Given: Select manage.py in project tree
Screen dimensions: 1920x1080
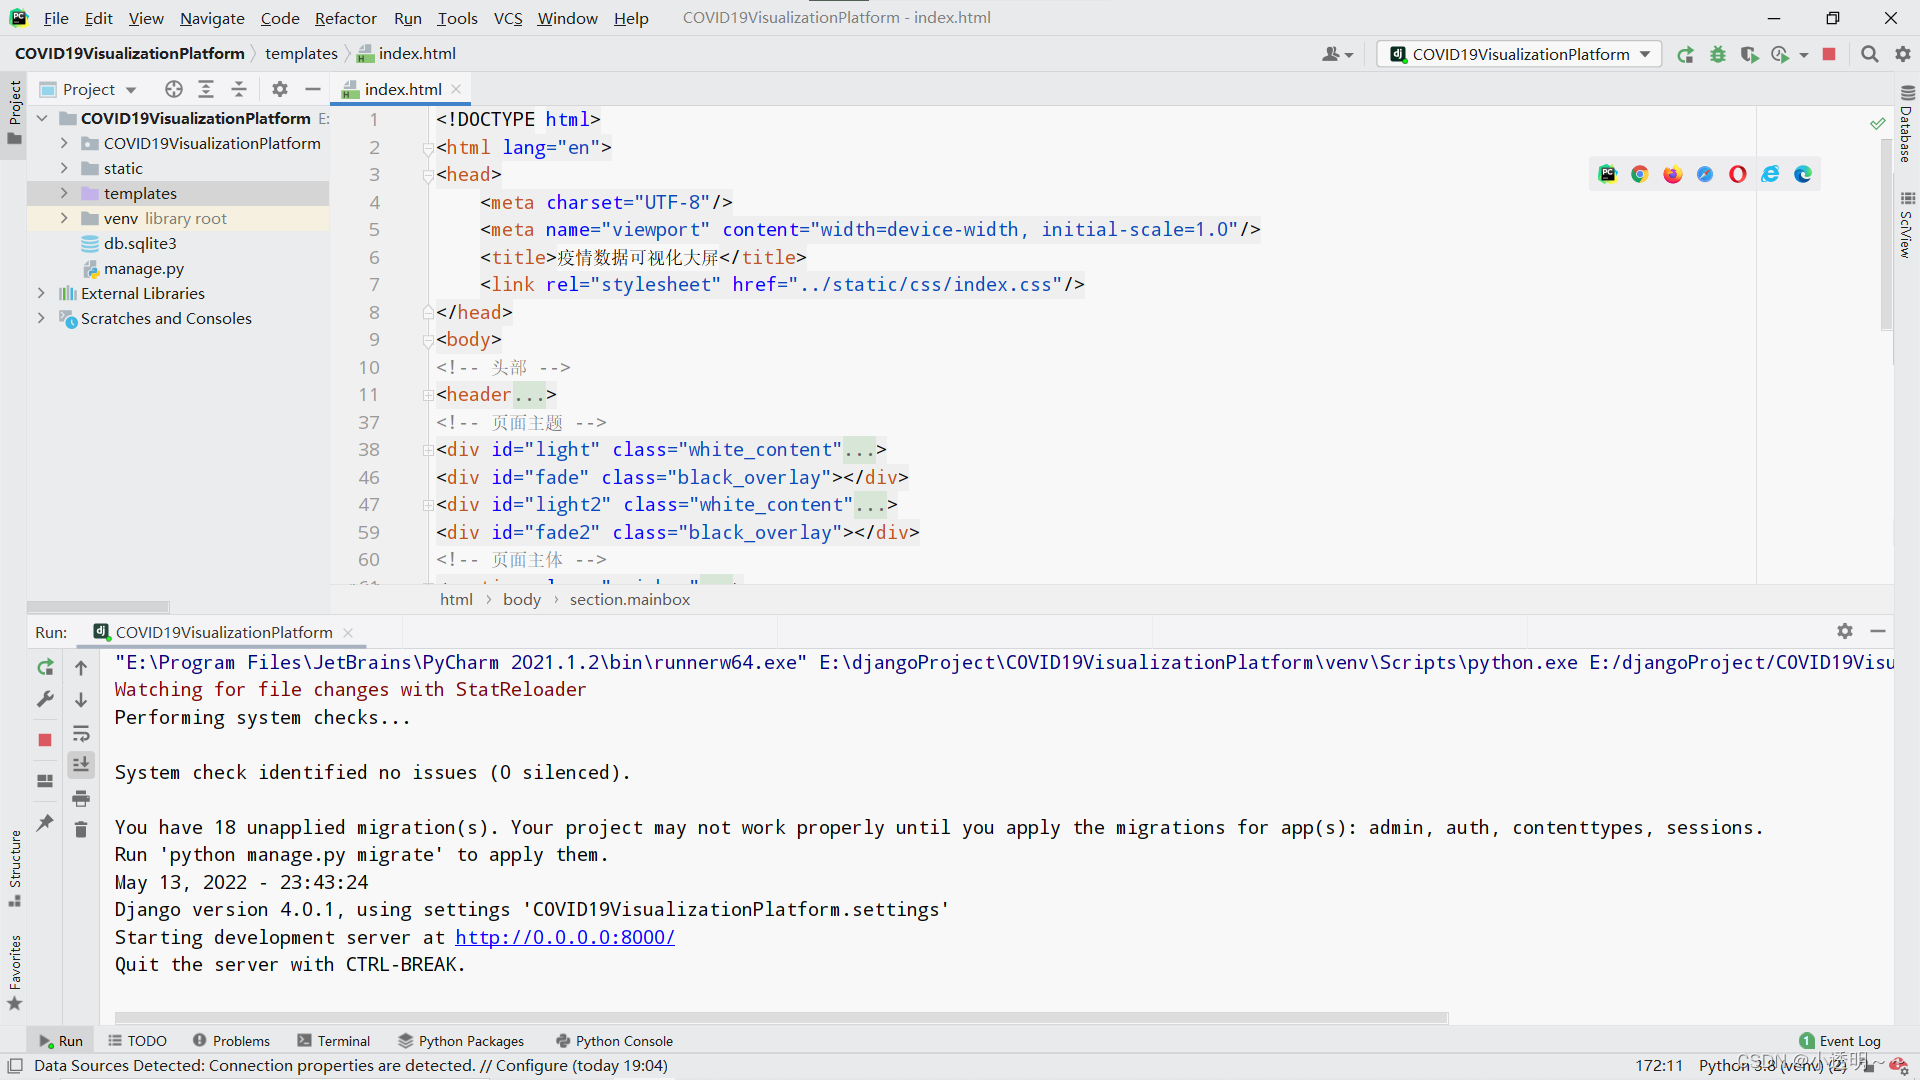Looking at the screenshot, I should pyautogui.click(x=143, y=268).
